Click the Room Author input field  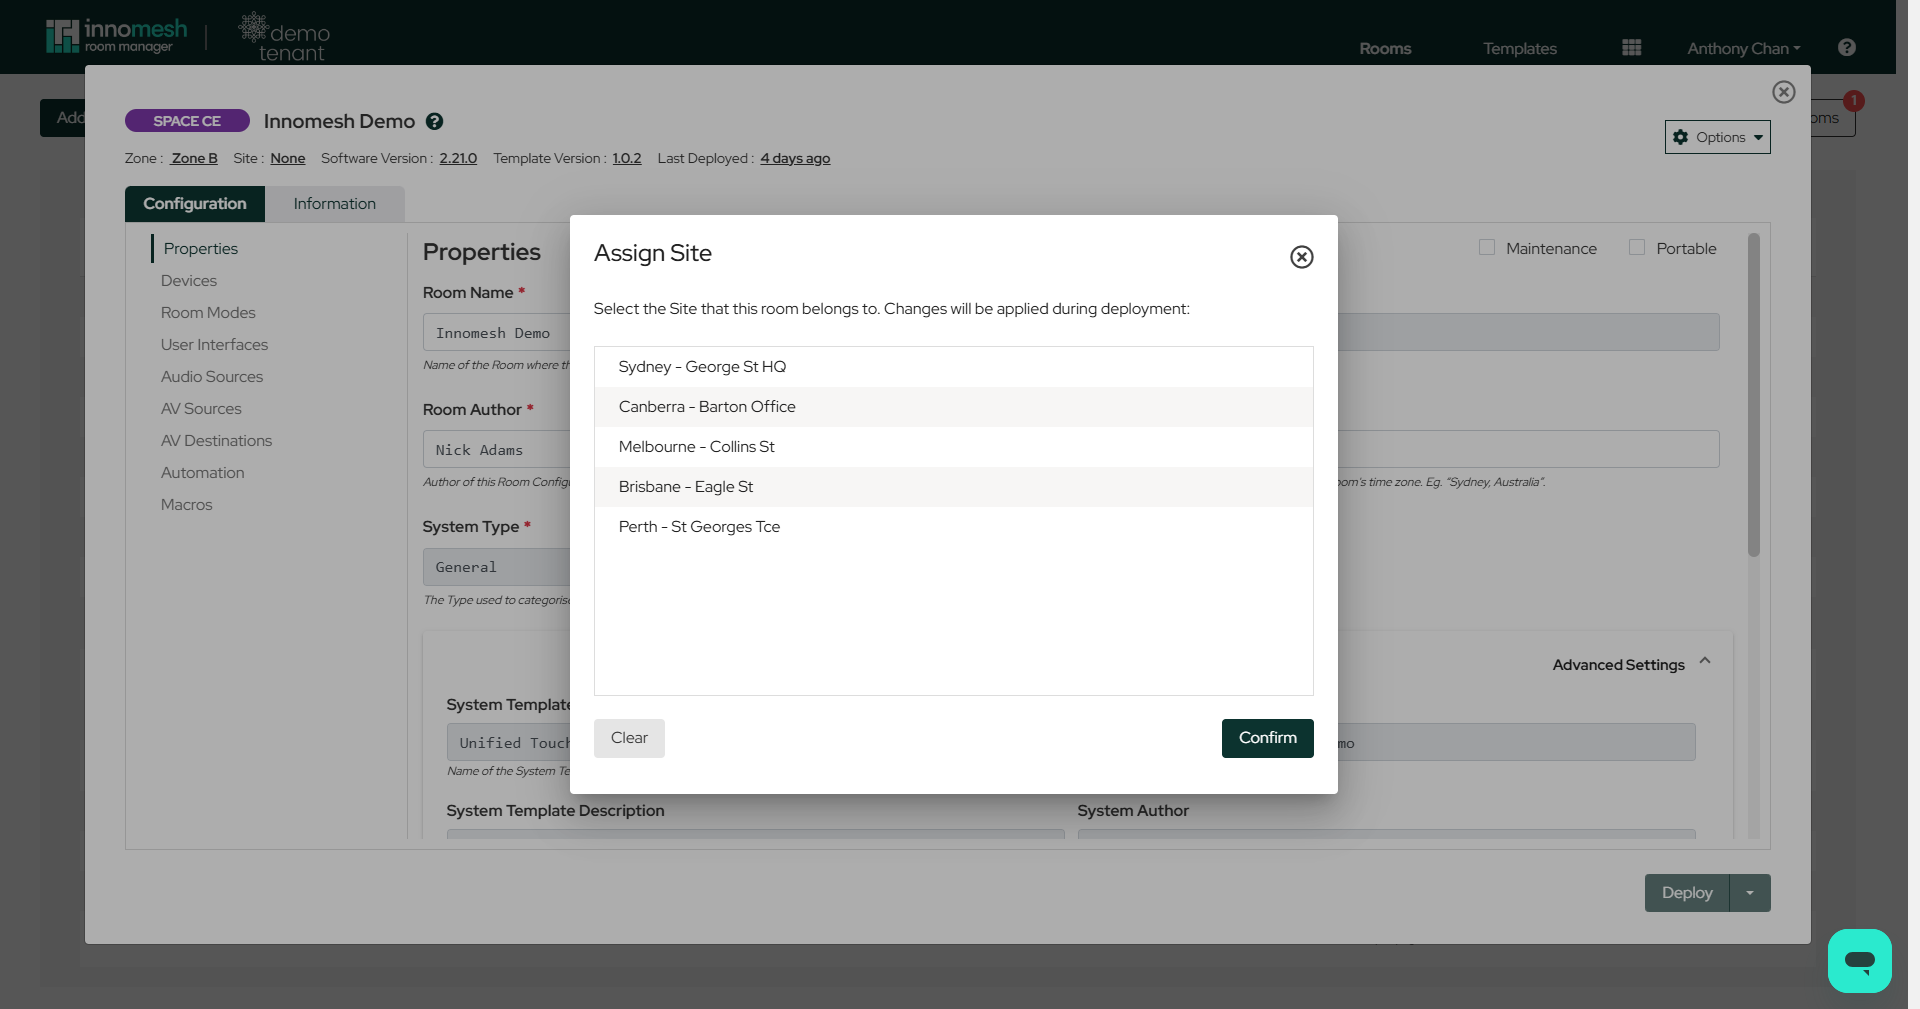pos(496,450)
